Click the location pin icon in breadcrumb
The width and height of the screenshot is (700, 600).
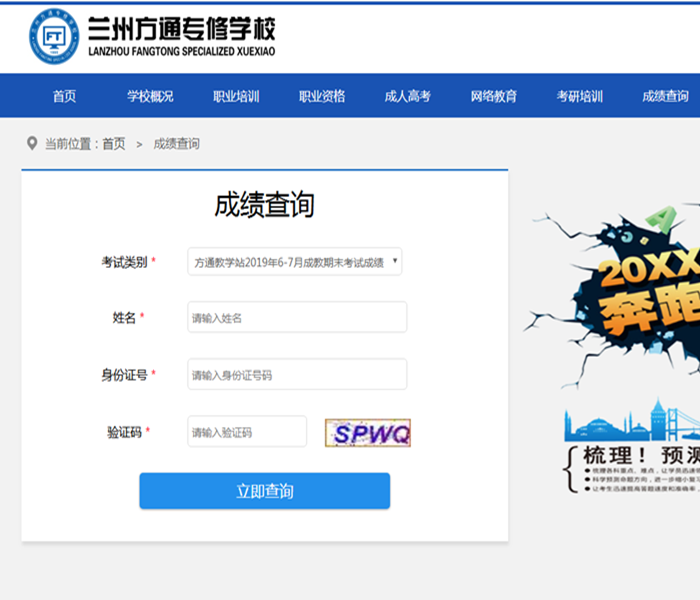[32, 143]
